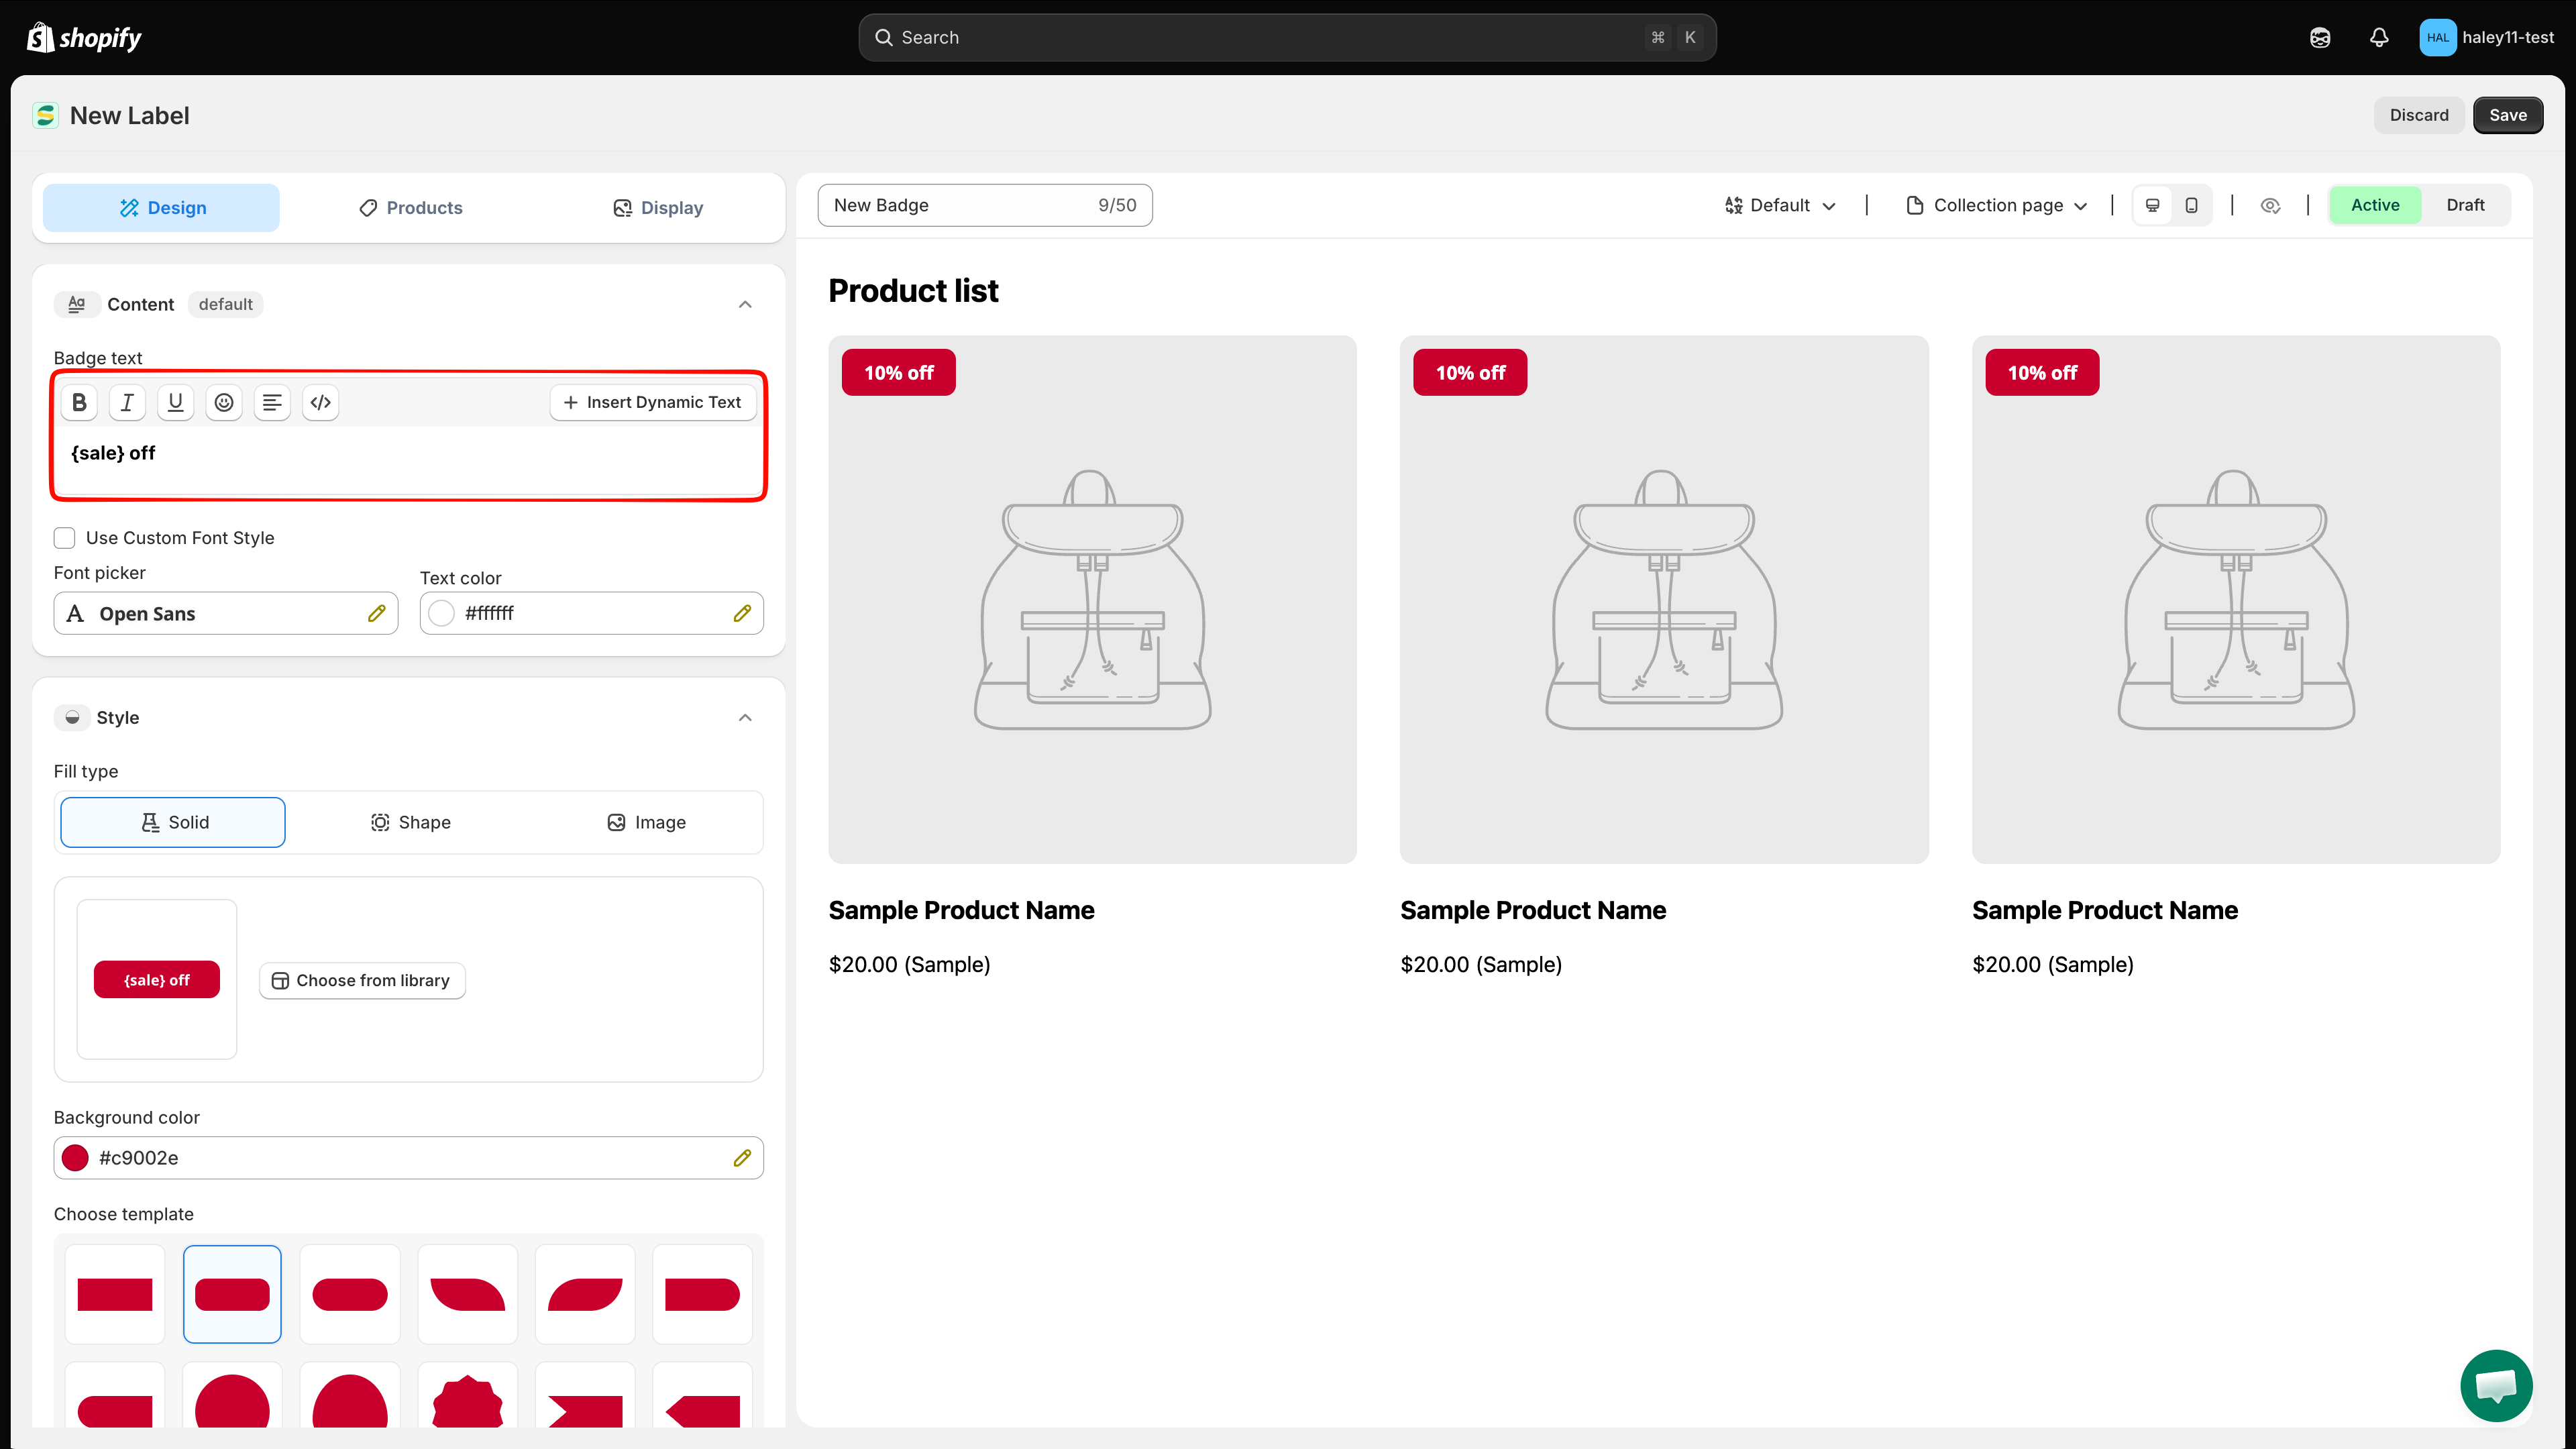Switch preview to mobile view

(2191, 205)
